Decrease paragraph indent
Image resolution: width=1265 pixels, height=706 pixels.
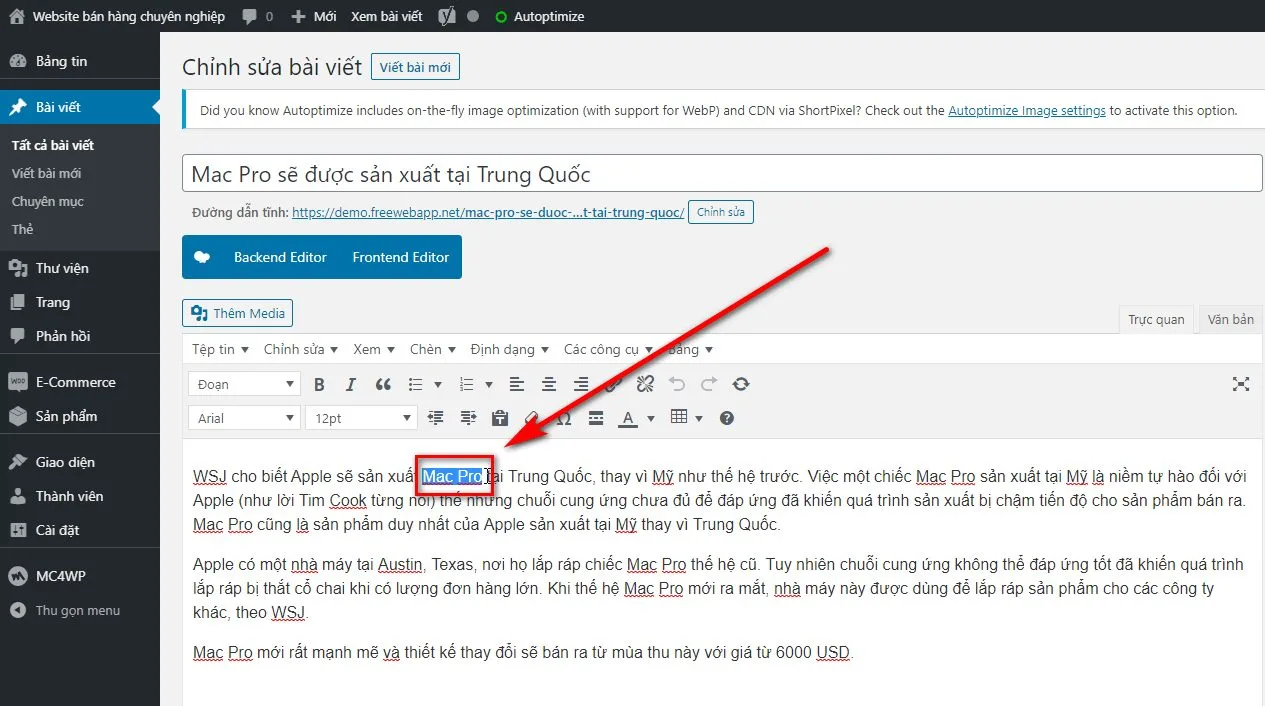coord(436,418)
